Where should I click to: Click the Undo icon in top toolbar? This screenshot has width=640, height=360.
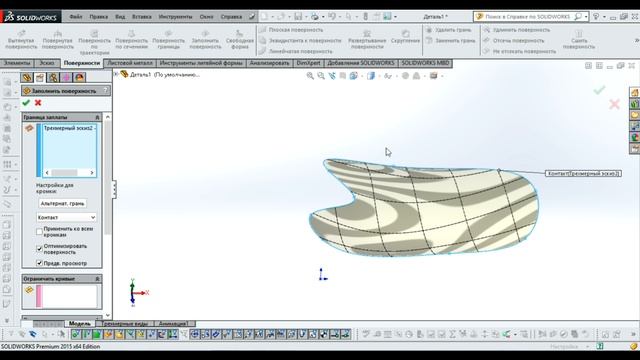[x=332, y=16]
